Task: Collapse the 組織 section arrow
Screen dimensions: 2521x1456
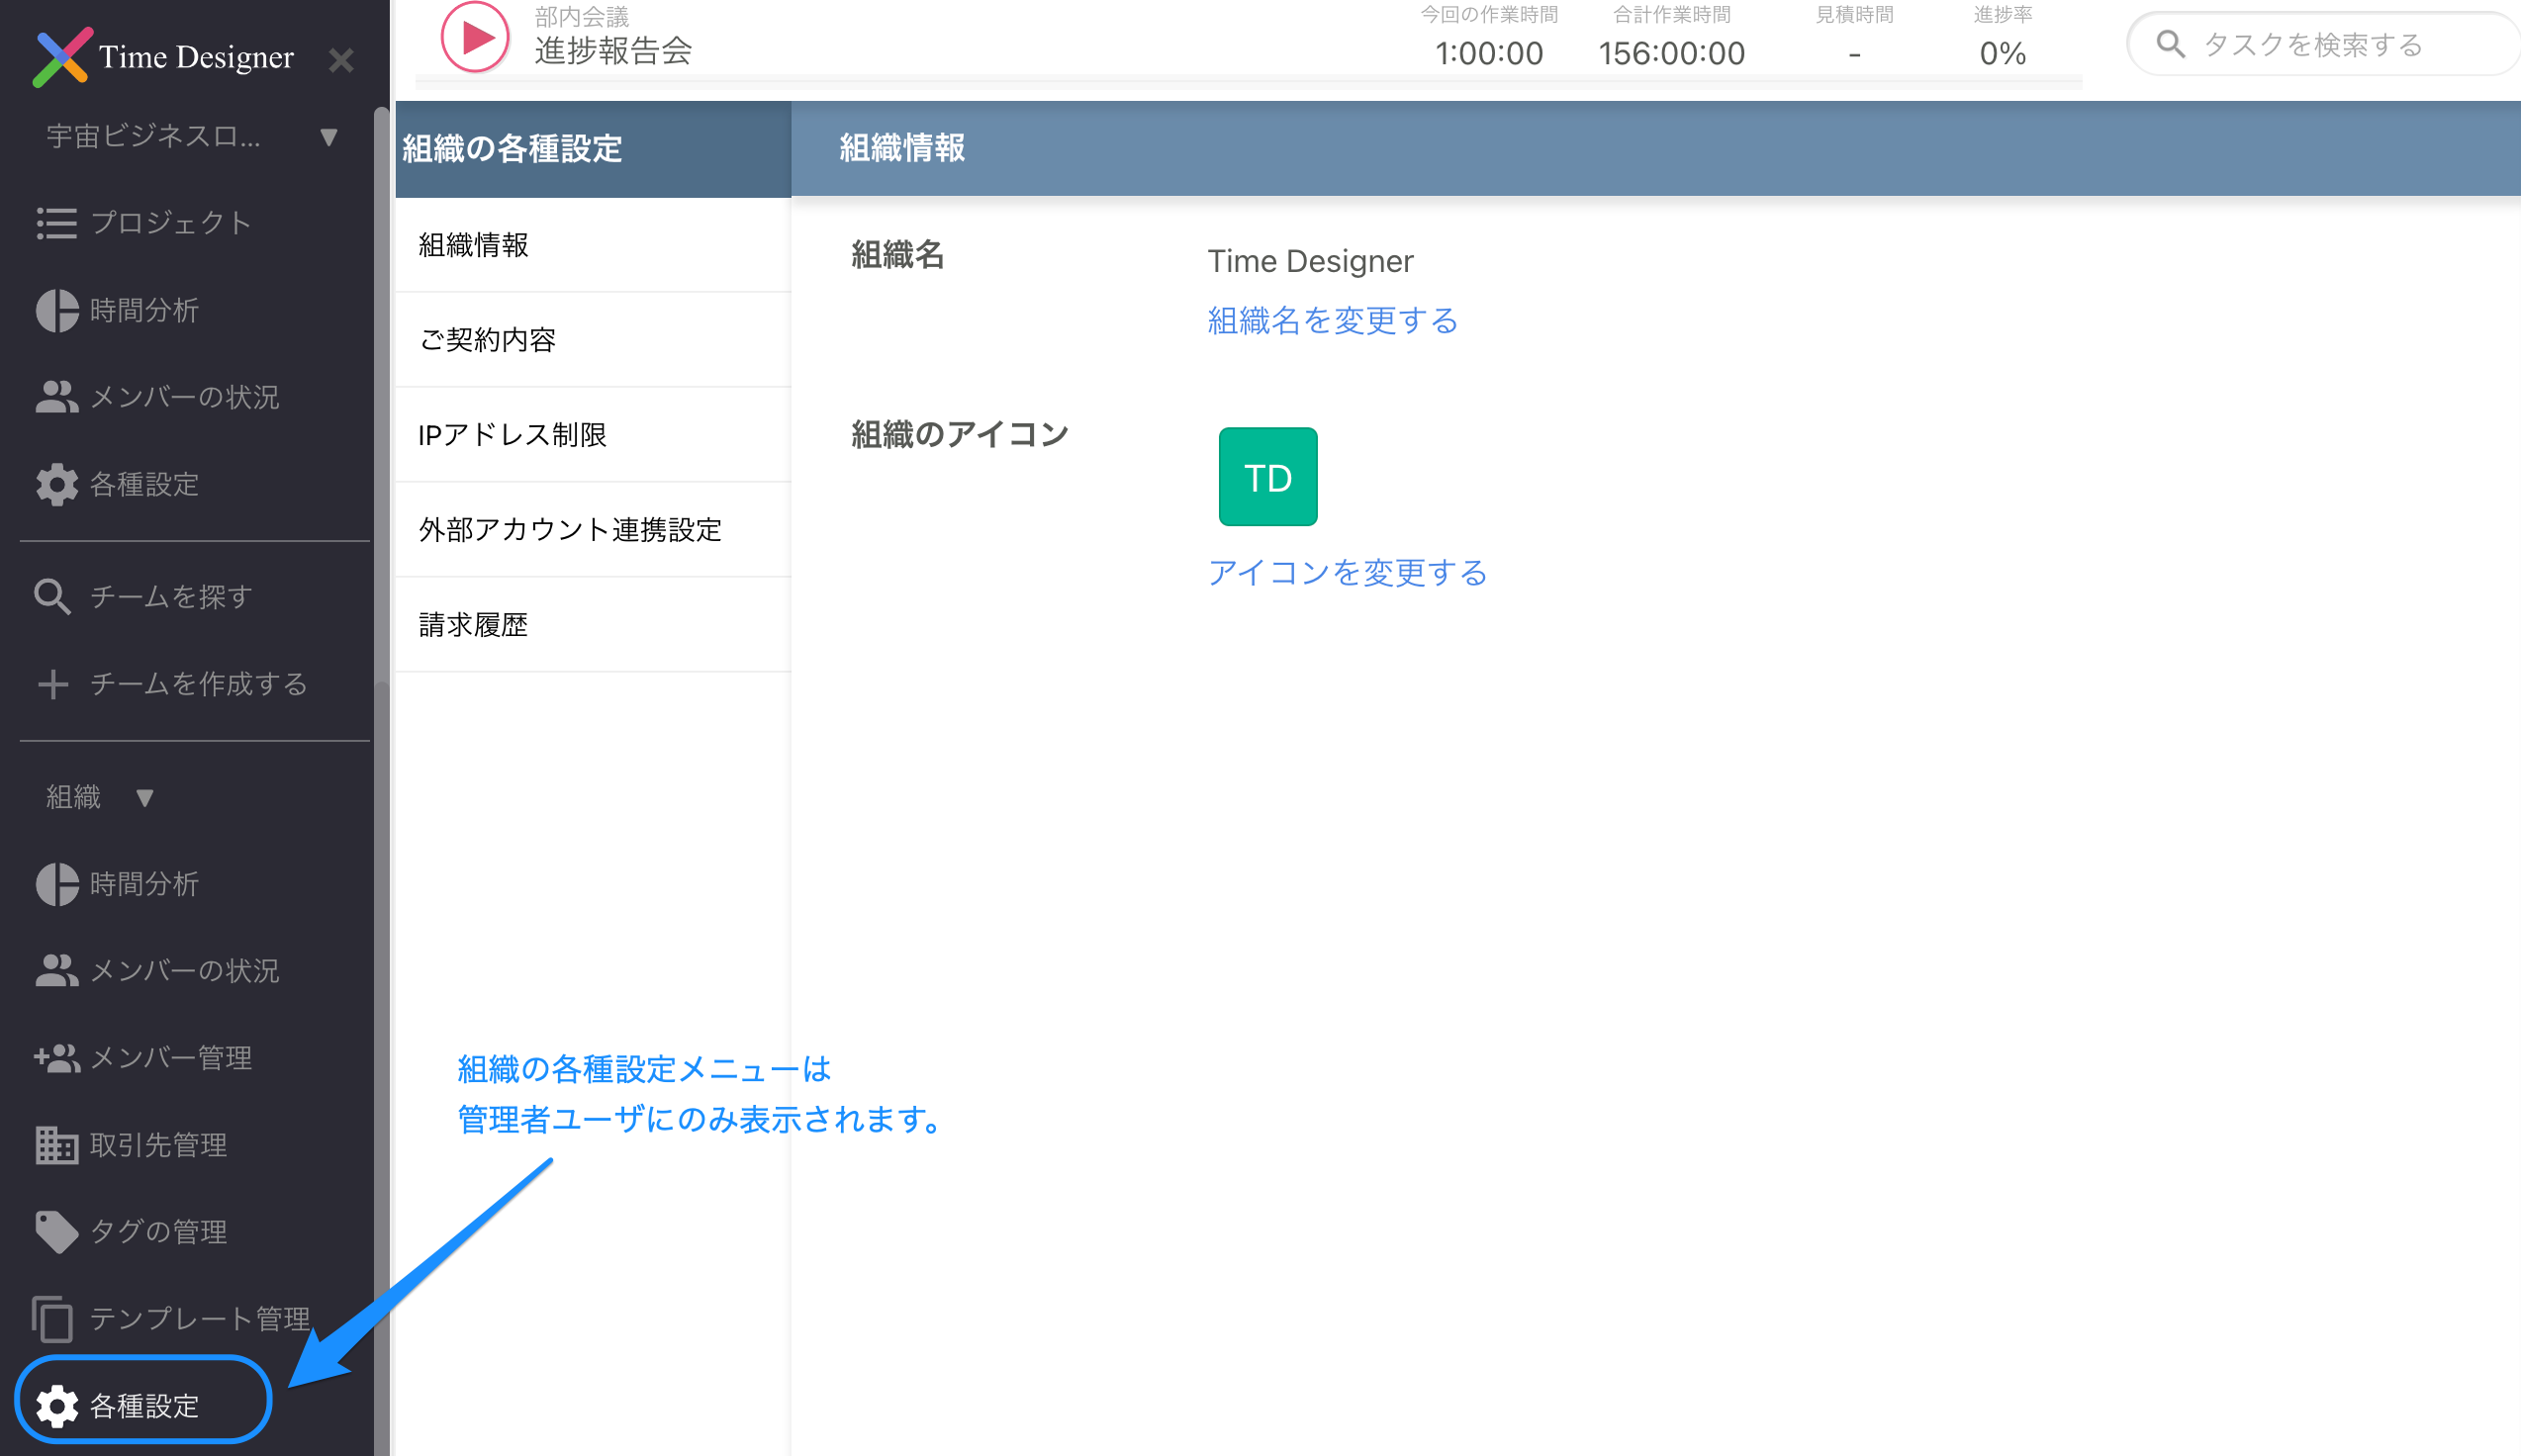Action: (x=144, y=798)
